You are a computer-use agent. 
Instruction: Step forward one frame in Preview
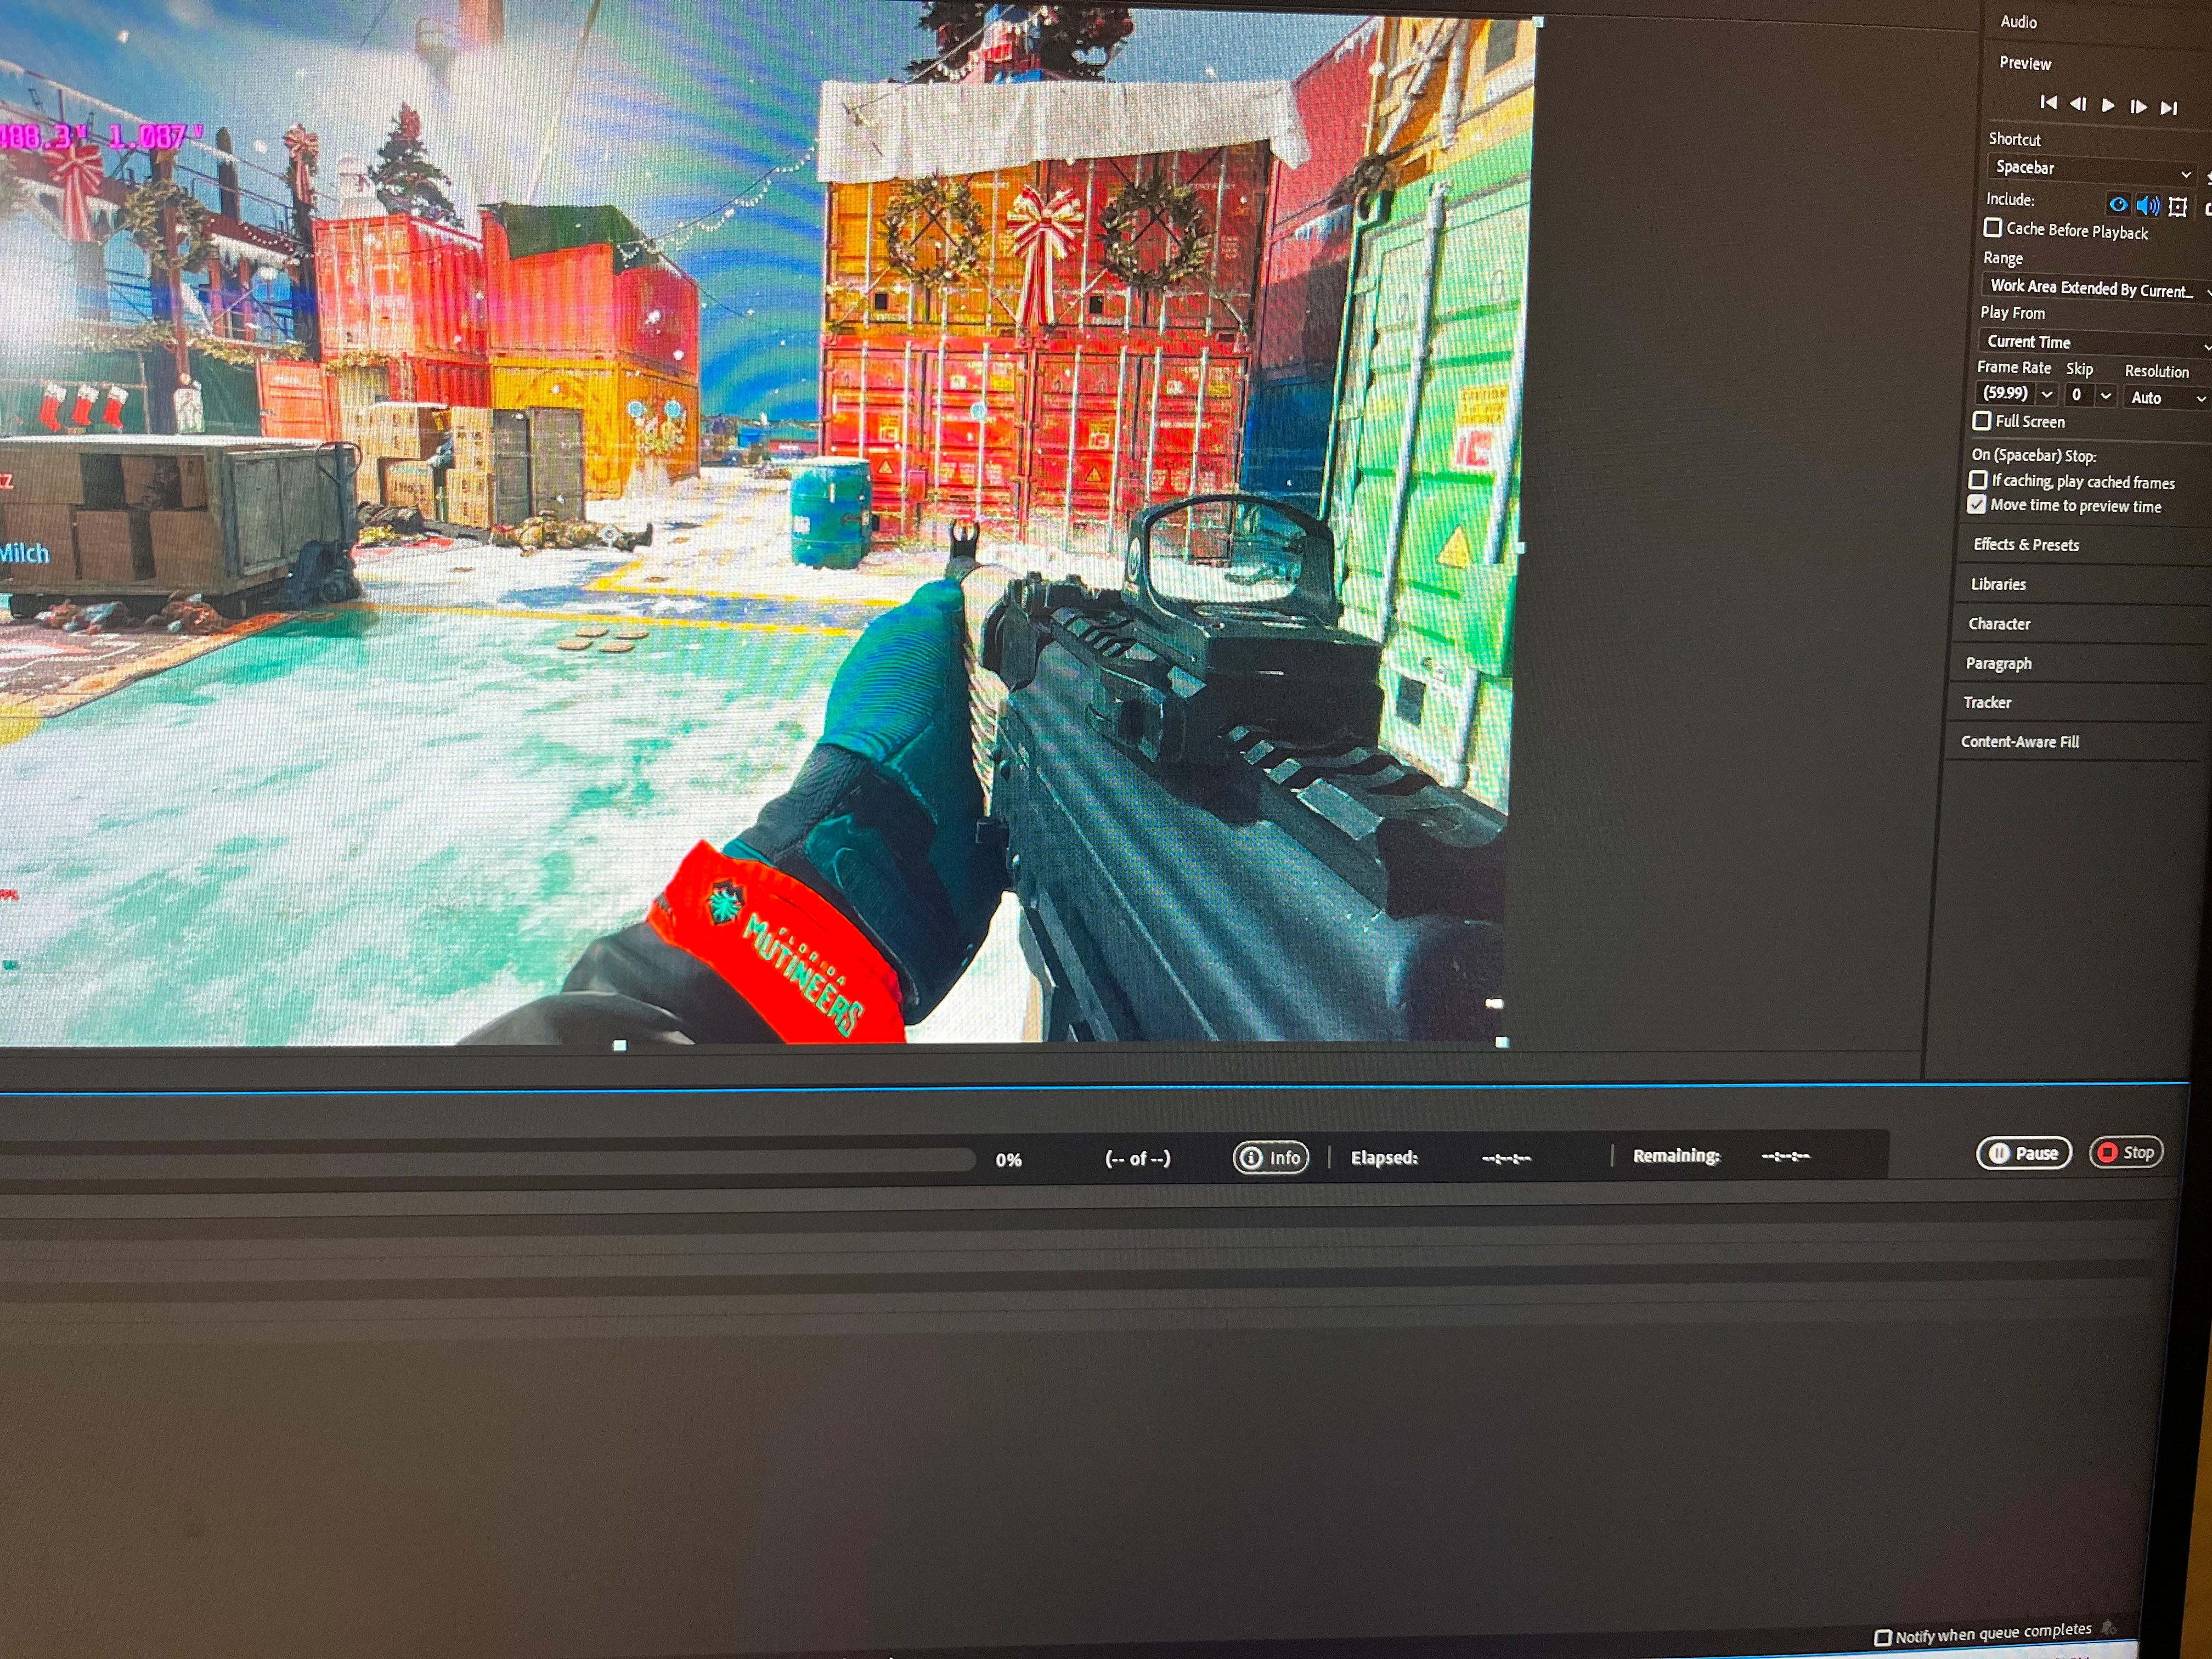click(2138, 106)
